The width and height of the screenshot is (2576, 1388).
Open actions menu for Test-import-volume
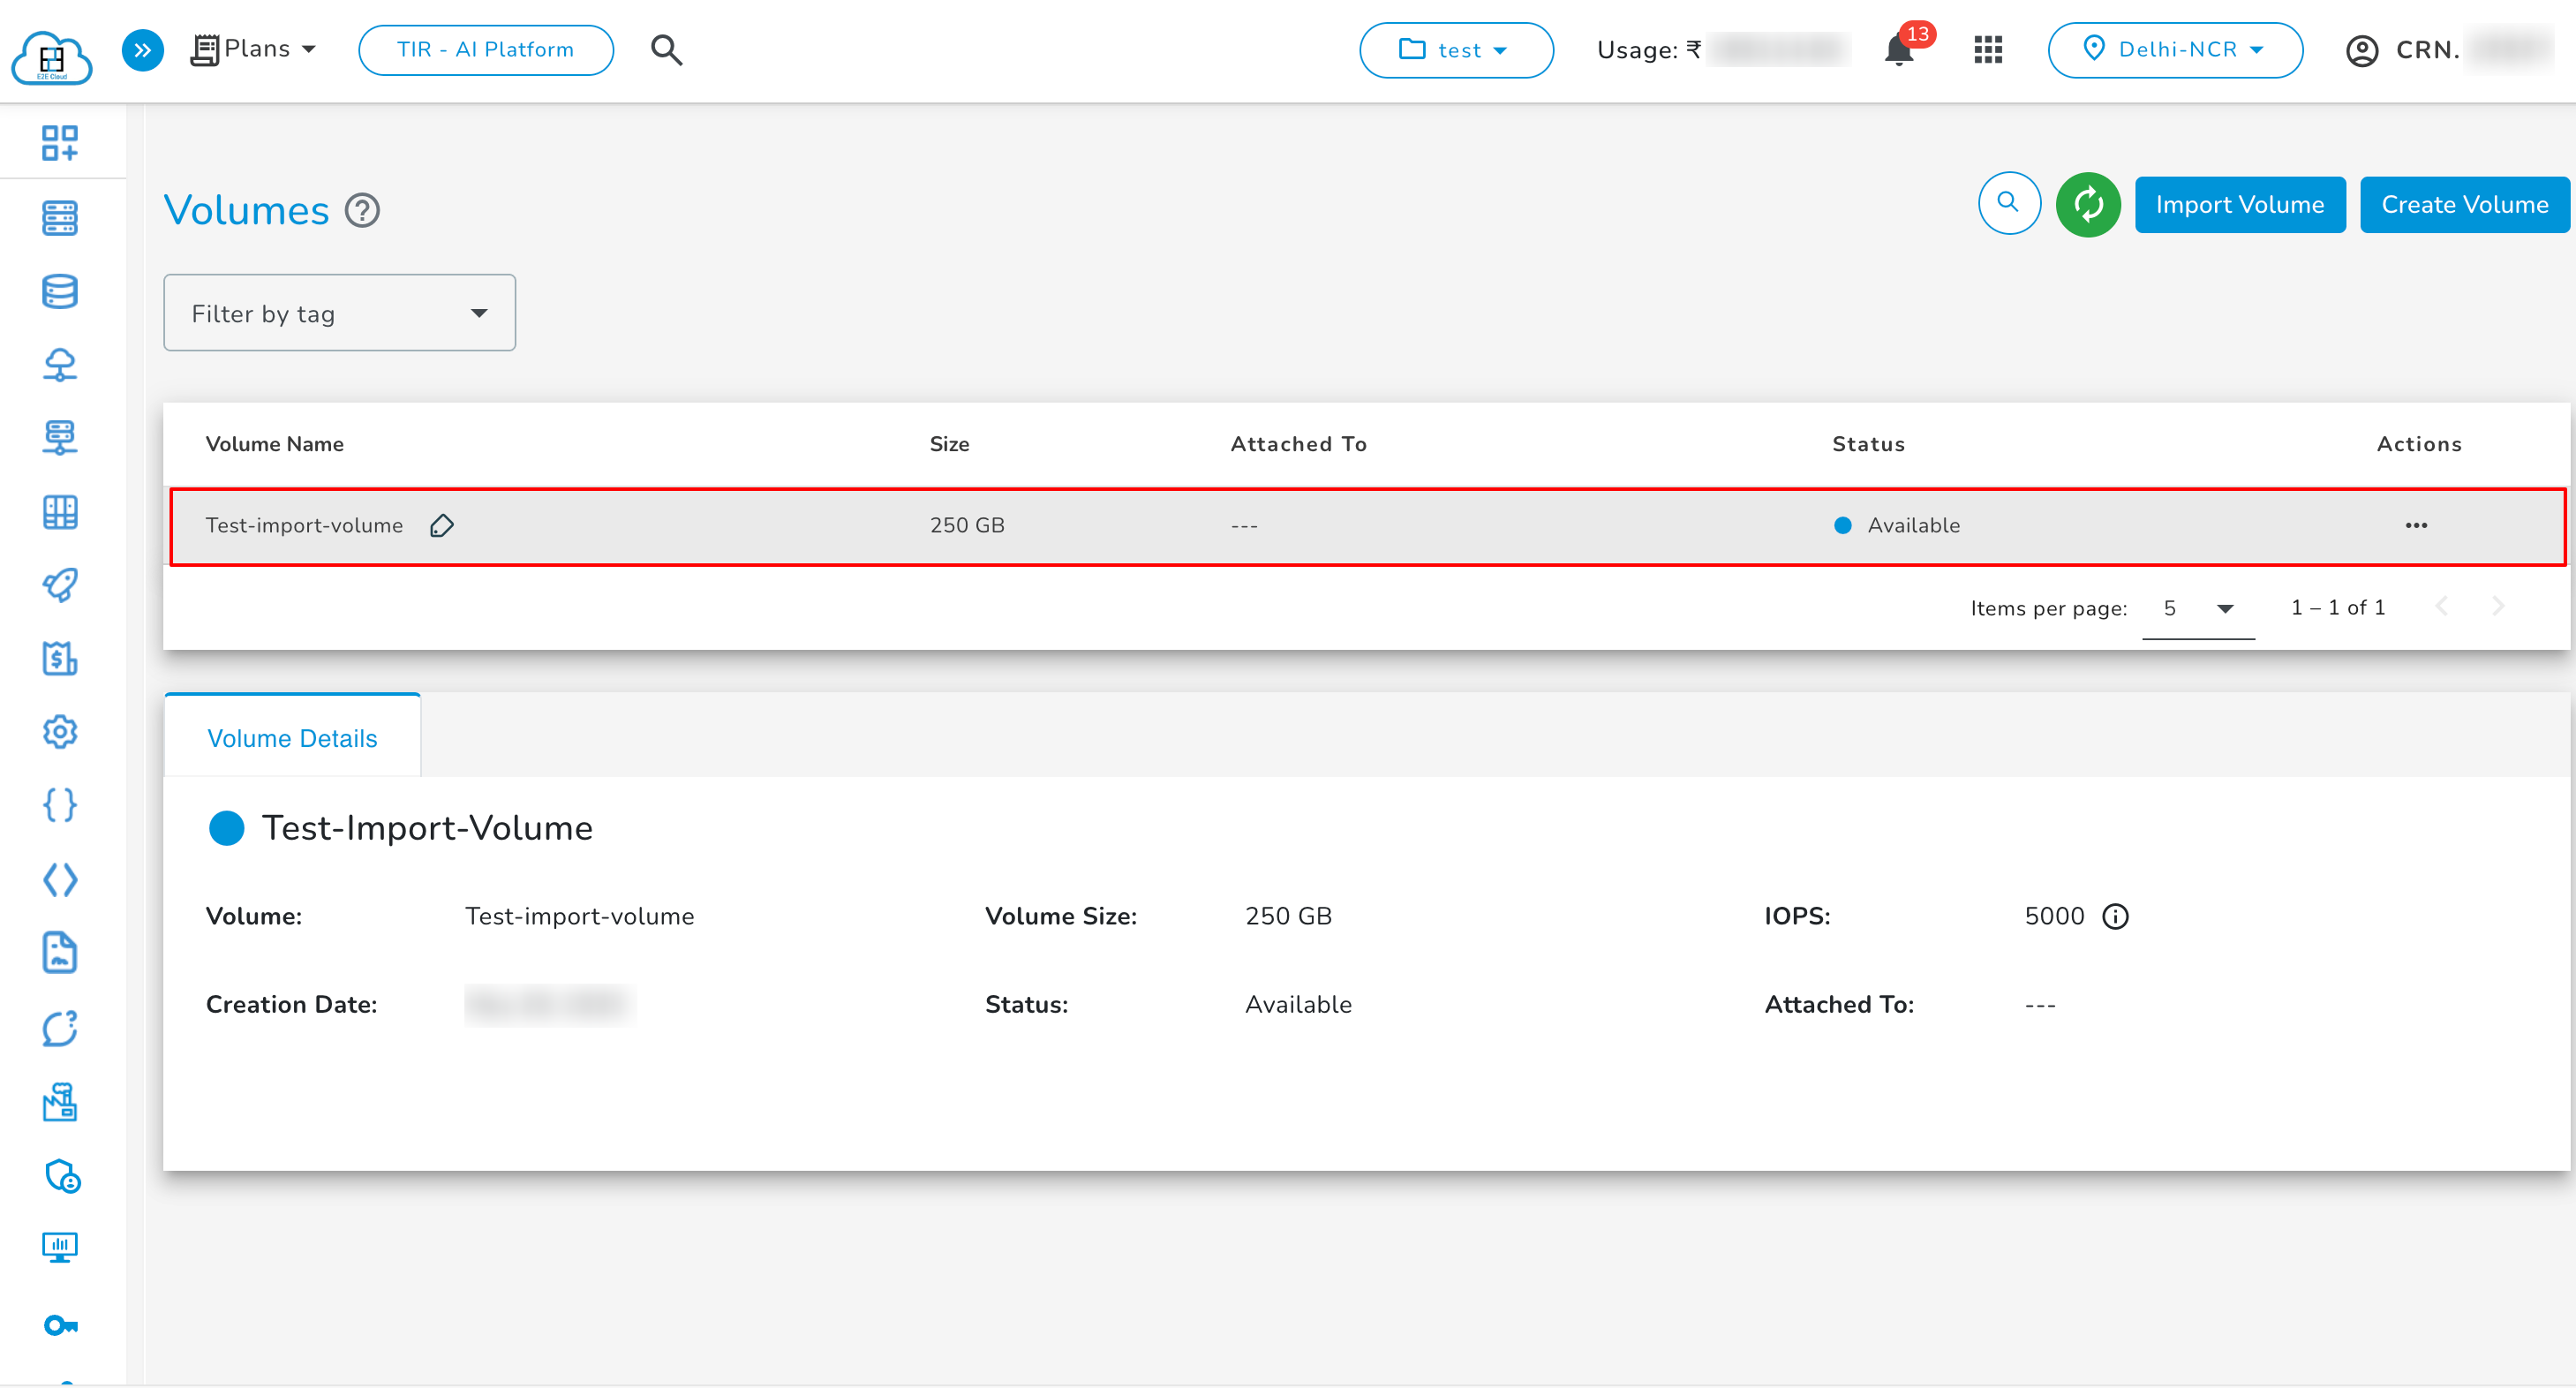2417,525
